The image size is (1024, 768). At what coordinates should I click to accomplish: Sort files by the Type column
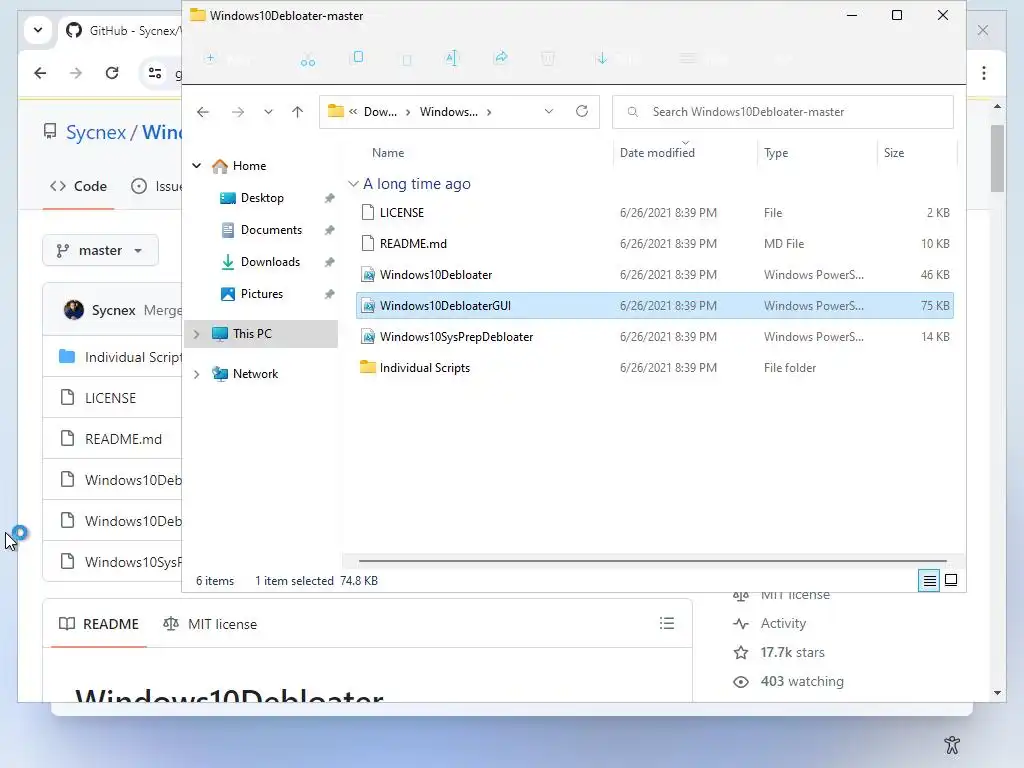pyautogui.click(x=776, y=153)
